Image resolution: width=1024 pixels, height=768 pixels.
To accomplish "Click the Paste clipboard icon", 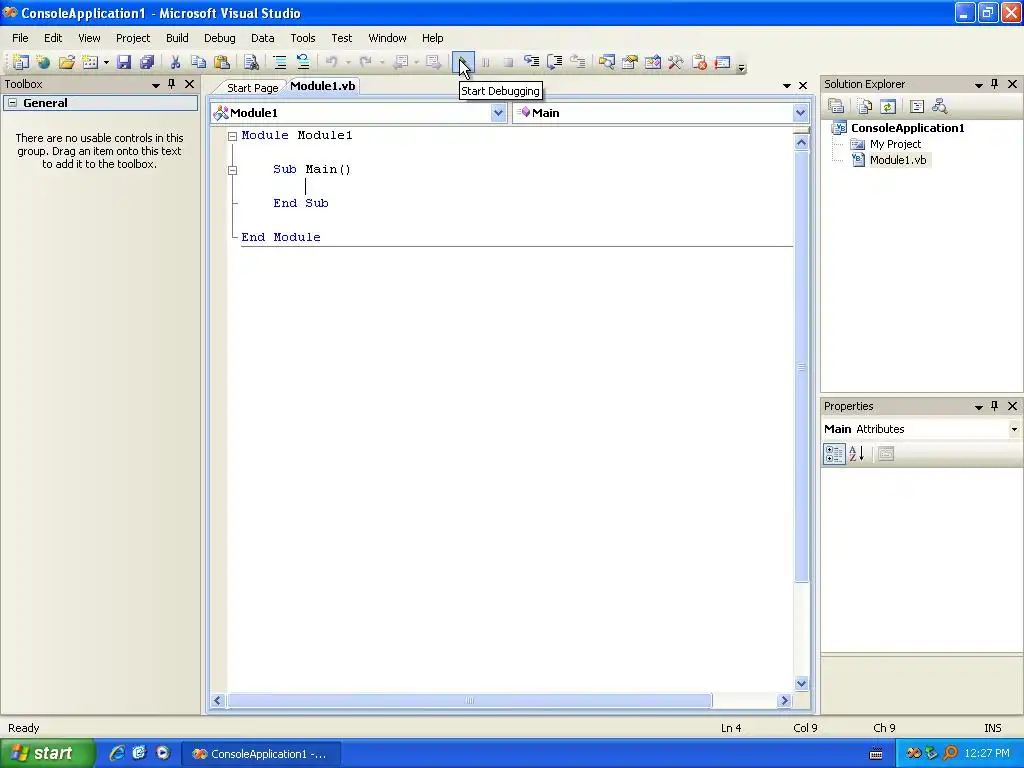I will (222, 62).
